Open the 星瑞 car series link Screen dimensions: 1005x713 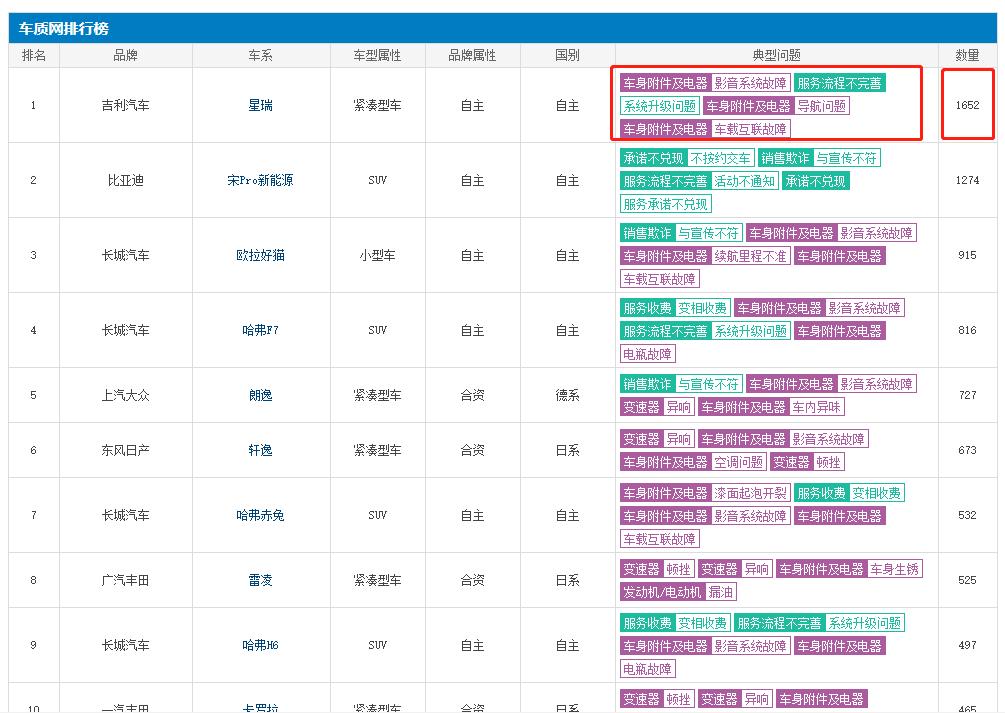(260, 105)
